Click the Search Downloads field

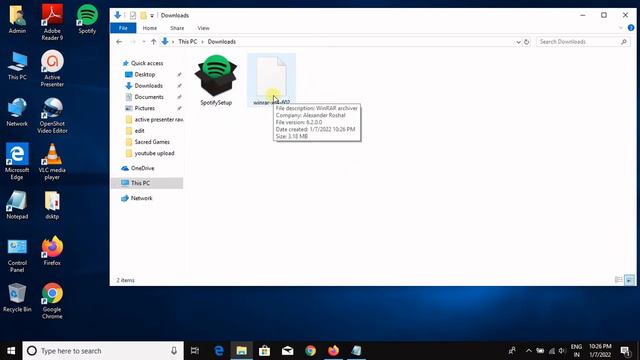pyautogui.click(x=582, y=42)
